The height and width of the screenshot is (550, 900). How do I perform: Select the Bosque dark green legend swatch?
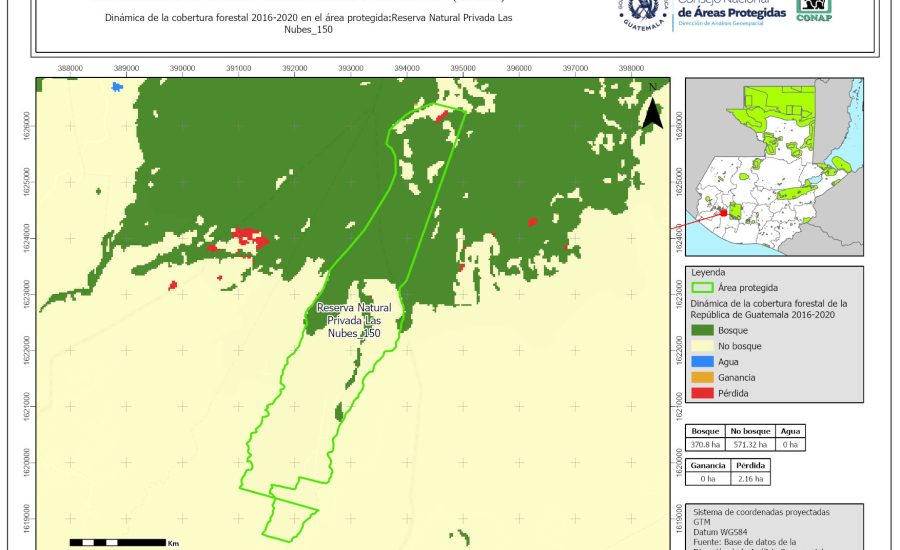tap(702, 330)
